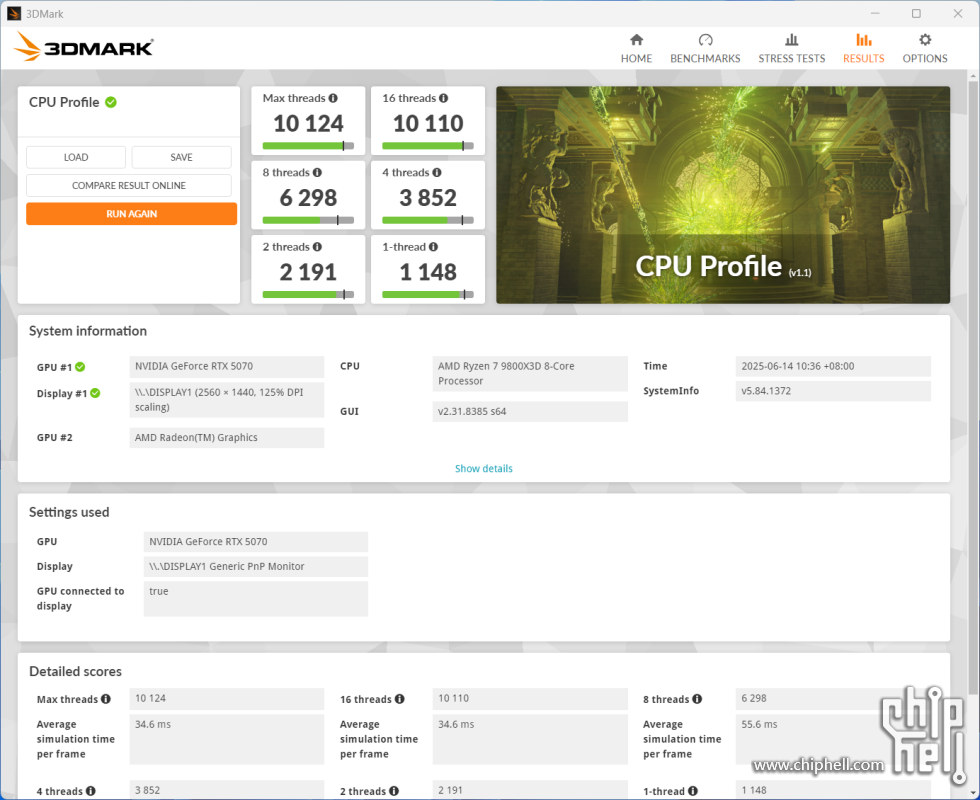
Task: Click the Max threads score bar
Action: point(308,146)
